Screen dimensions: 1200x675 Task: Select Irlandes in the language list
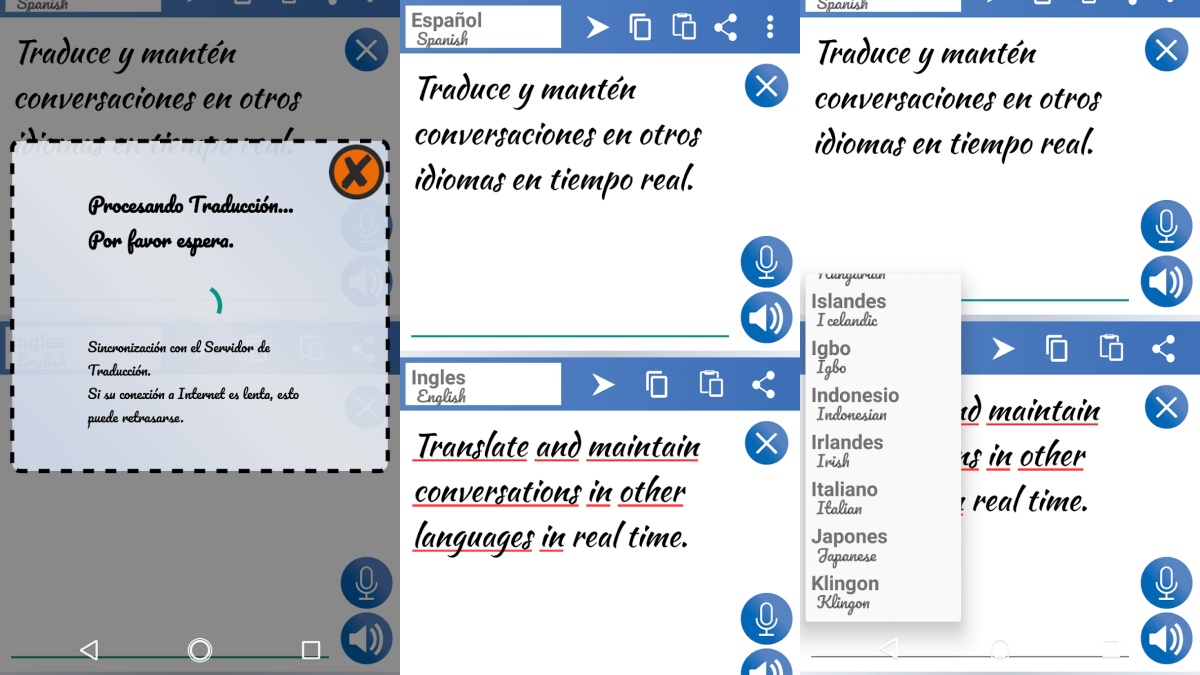[846, 451]
